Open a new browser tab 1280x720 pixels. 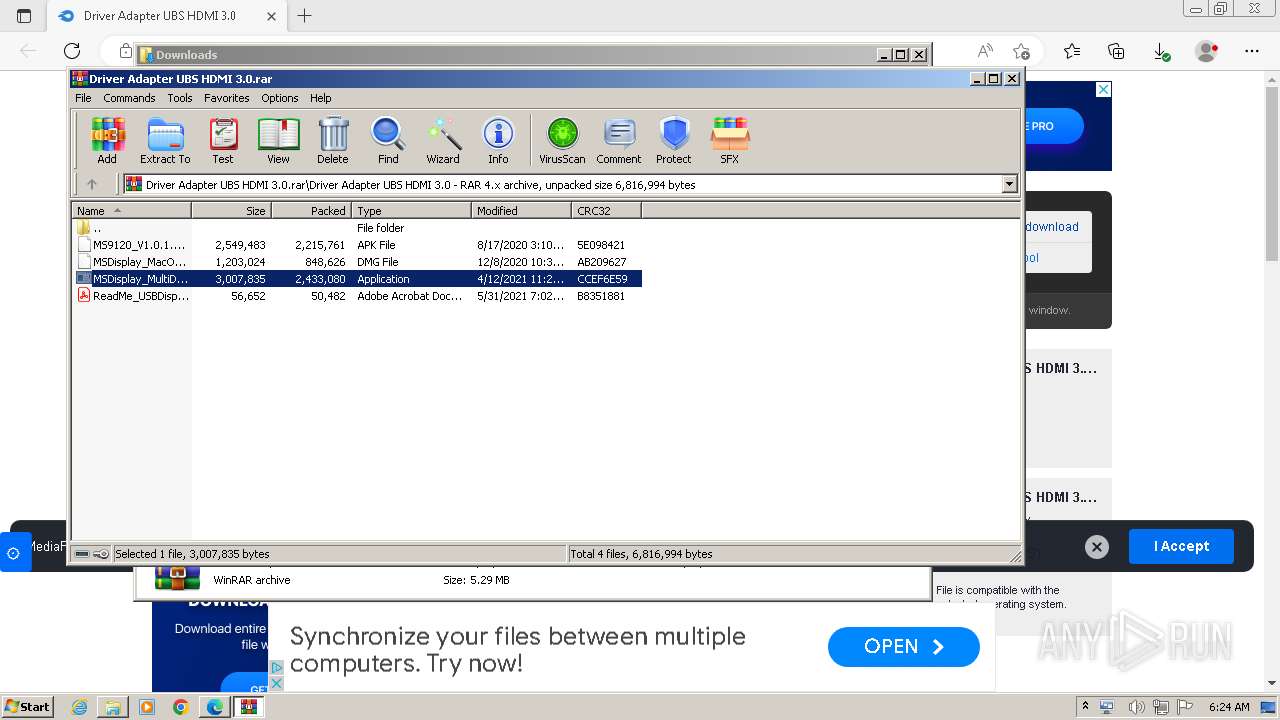pos(305,15)
